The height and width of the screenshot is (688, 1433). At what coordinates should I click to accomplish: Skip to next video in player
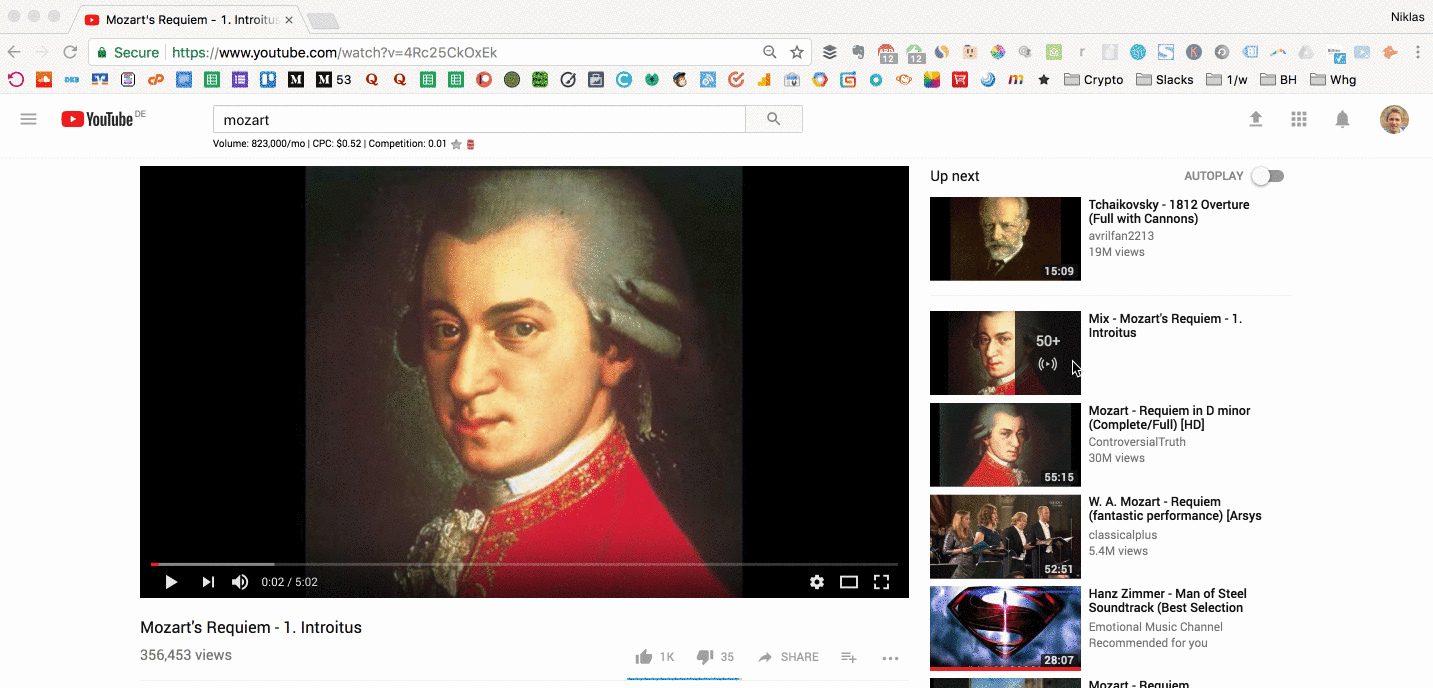208,582
